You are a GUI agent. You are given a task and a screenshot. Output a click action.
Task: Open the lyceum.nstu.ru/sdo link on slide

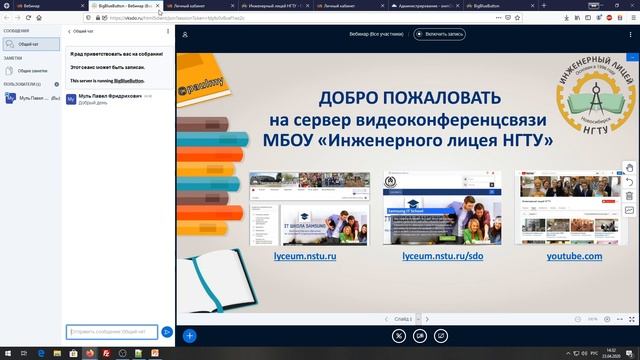pos(443,256)
